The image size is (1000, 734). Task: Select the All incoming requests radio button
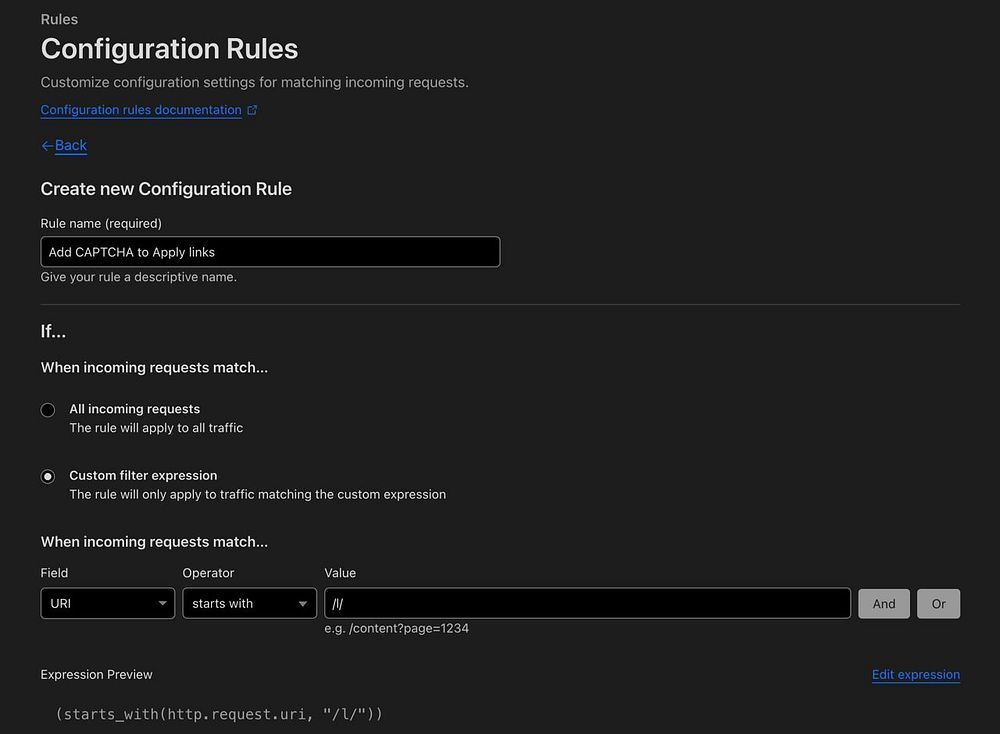click(x=48, y=410)
